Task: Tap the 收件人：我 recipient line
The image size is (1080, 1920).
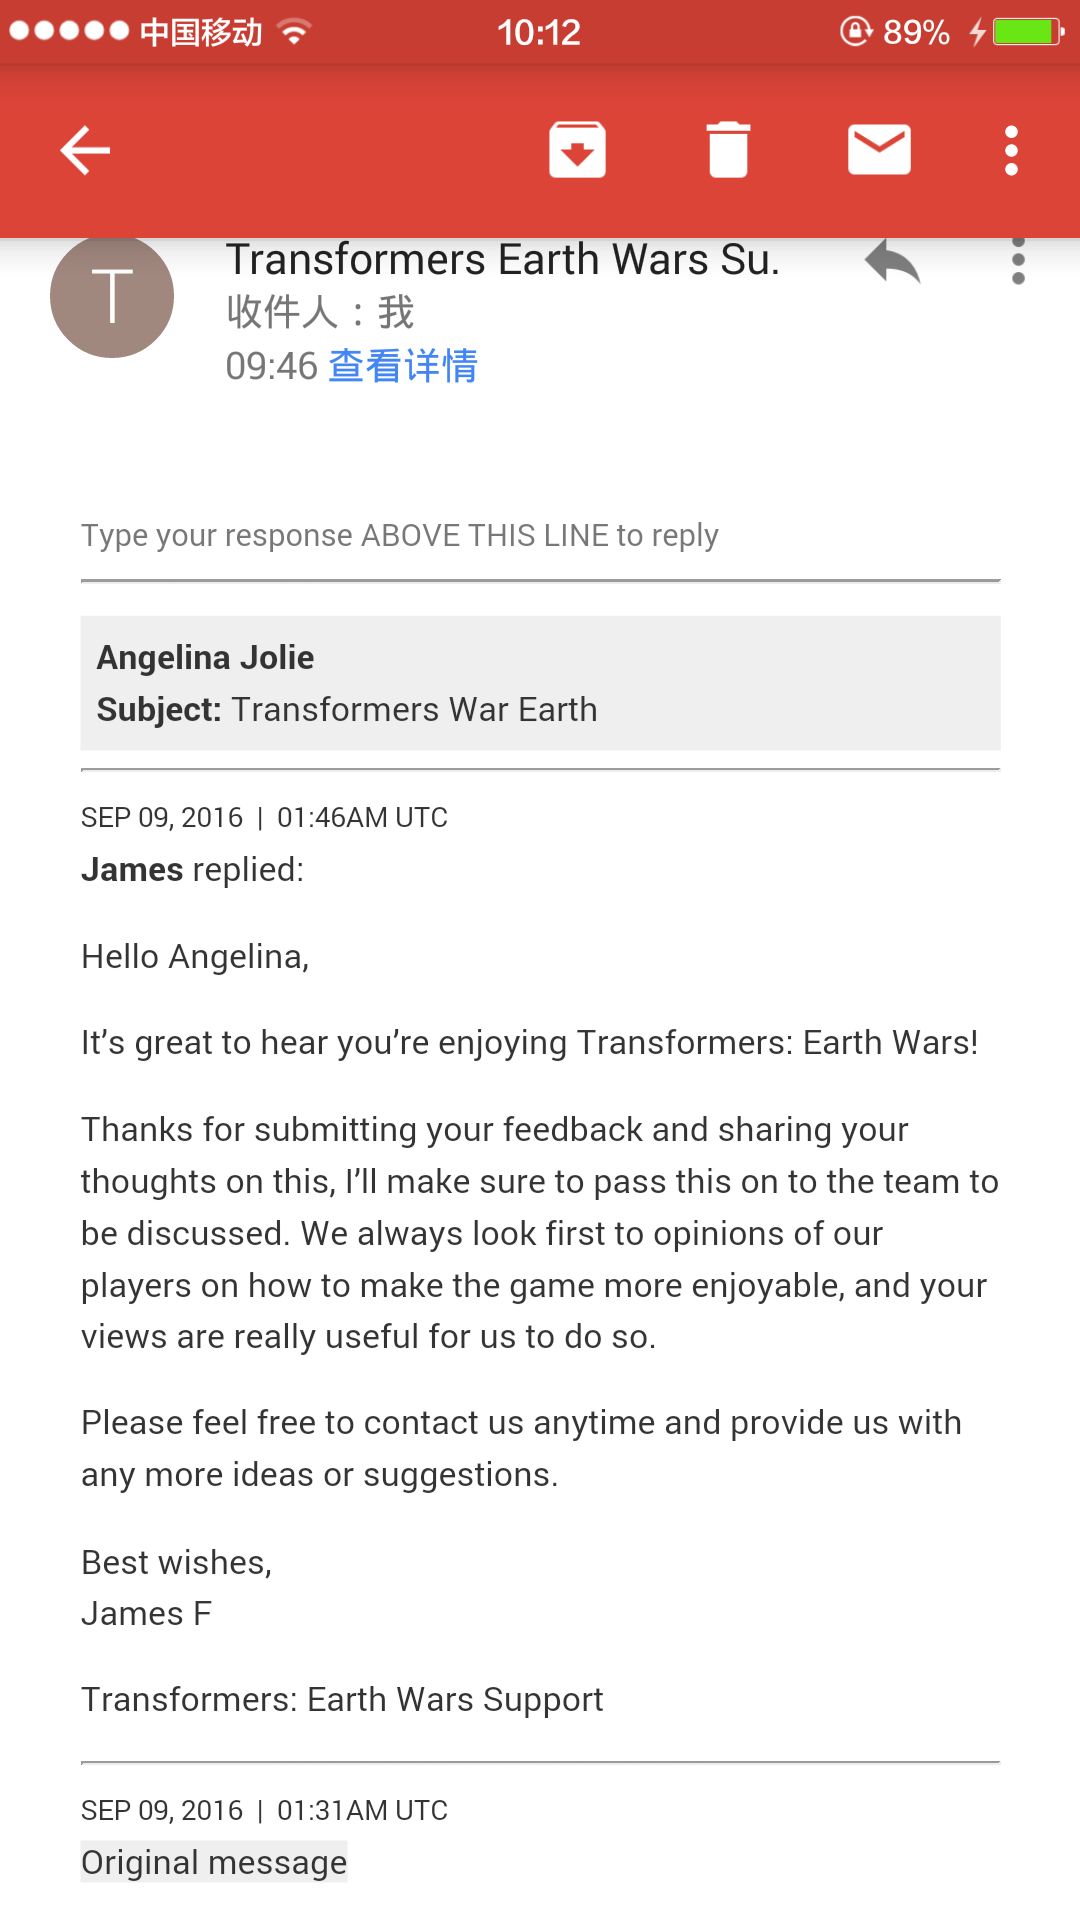Action: point(320,312)
